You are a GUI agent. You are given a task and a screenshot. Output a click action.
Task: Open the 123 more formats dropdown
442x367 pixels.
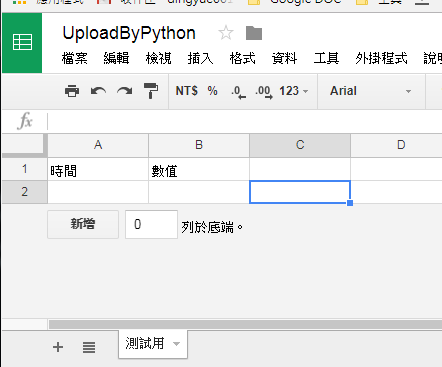(294, 91)
